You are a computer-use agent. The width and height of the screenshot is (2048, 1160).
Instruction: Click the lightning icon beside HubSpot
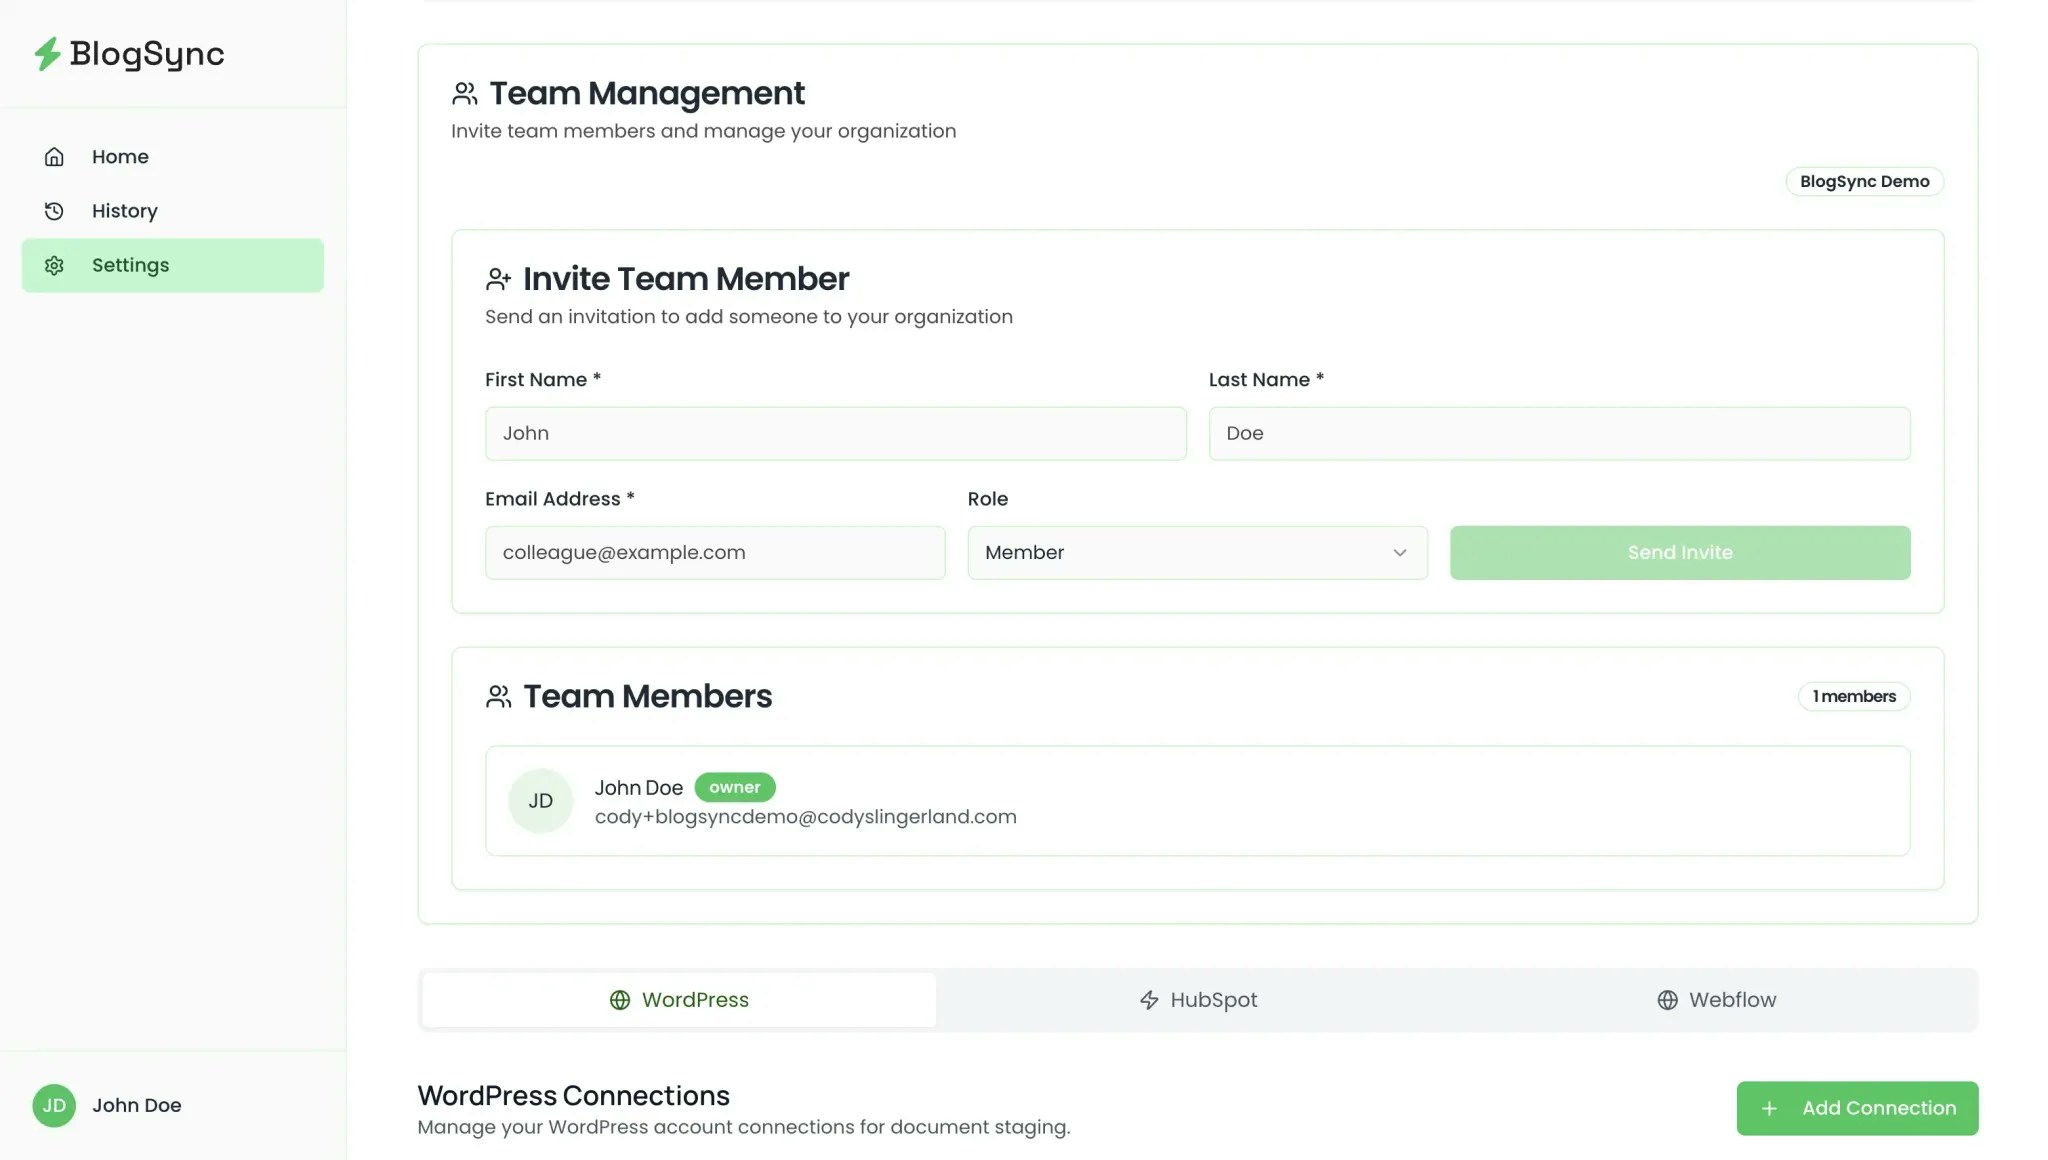(x=1146, y=1000)
